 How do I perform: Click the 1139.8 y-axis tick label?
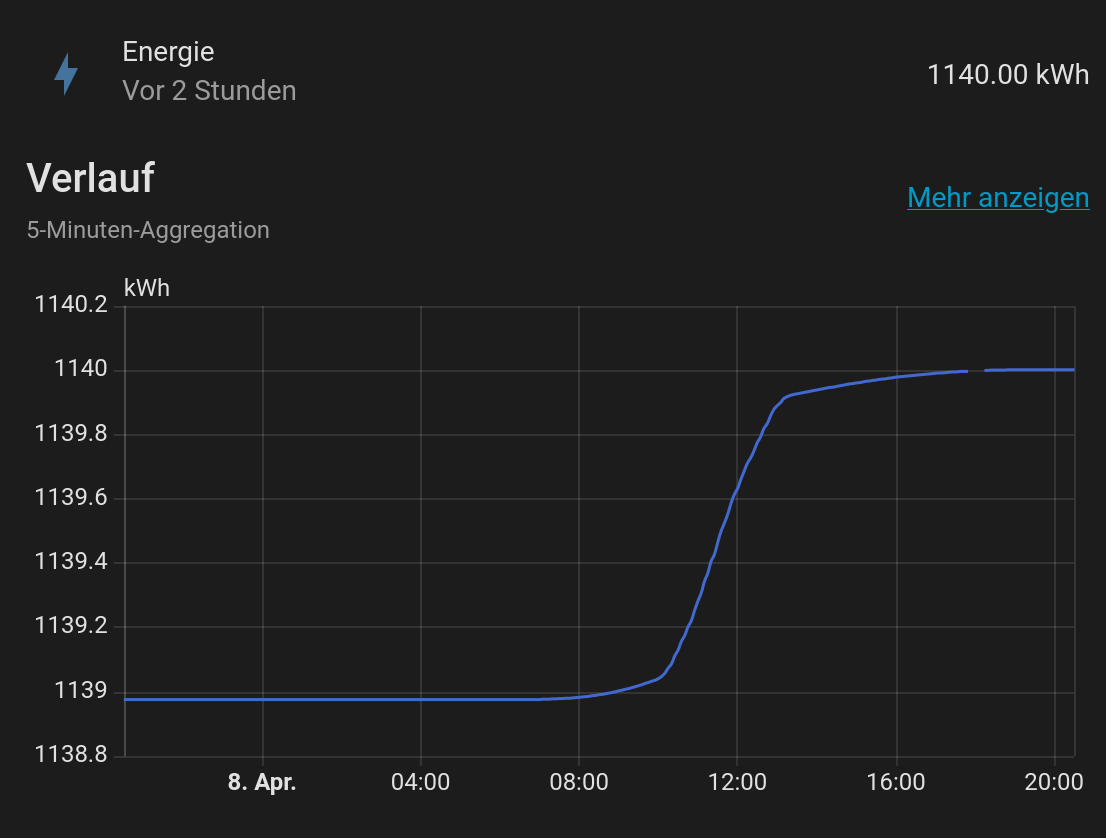pos(71,434)
